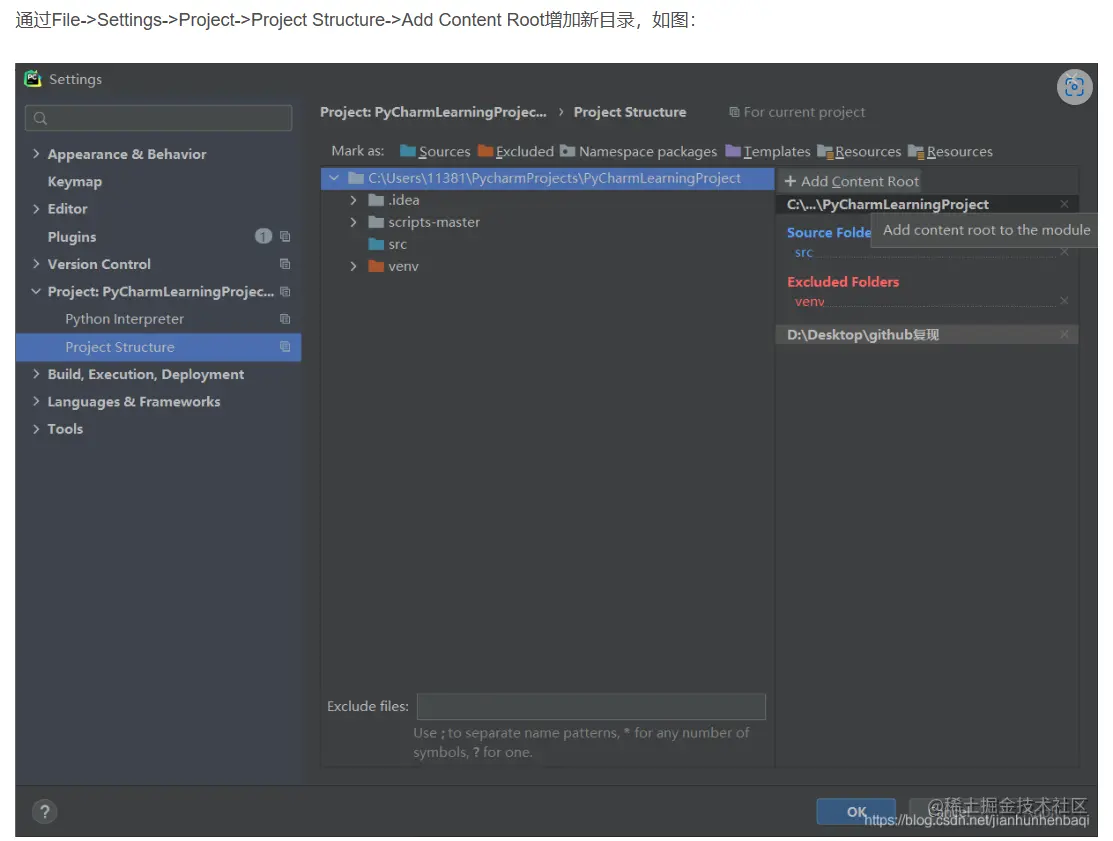Click in the settings search field
This screenshot has width=1113, height=841.
point(158,119)
